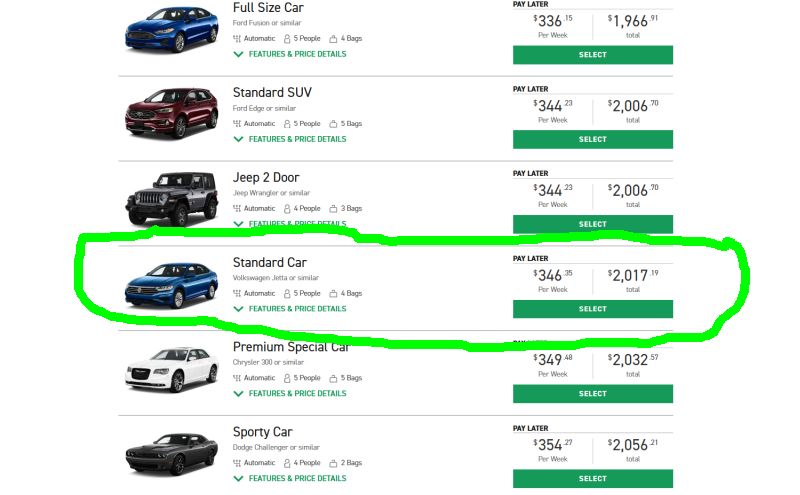The image size is (800, 495).
Task: Expand Features & Price Details for Premium Special Car
Action: click(x=297, y=393)
